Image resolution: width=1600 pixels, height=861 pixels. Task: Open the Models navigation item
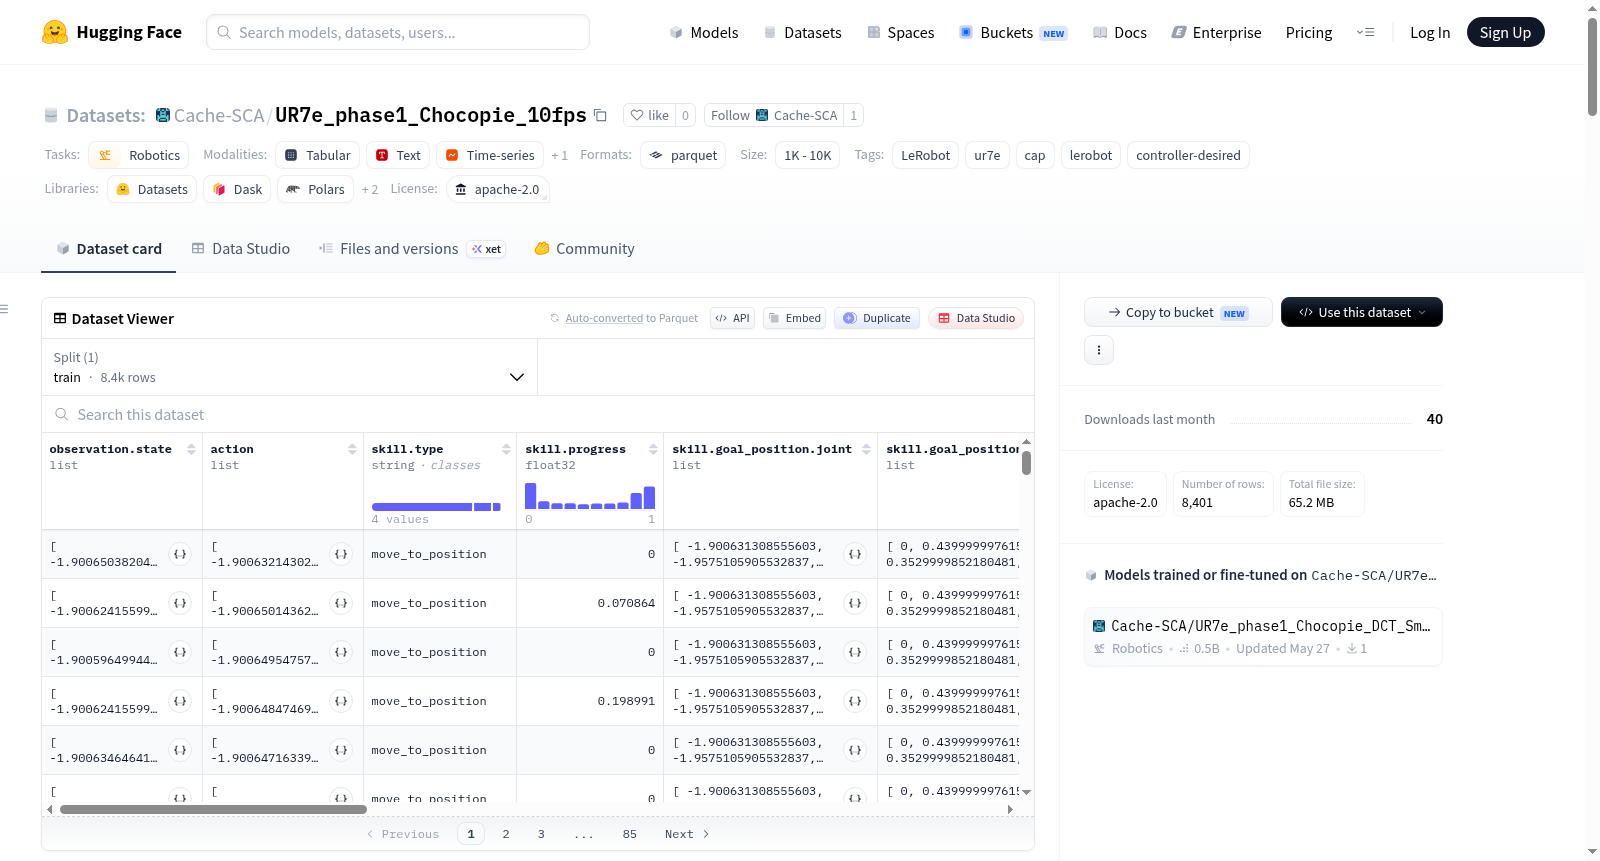(704, 32)
